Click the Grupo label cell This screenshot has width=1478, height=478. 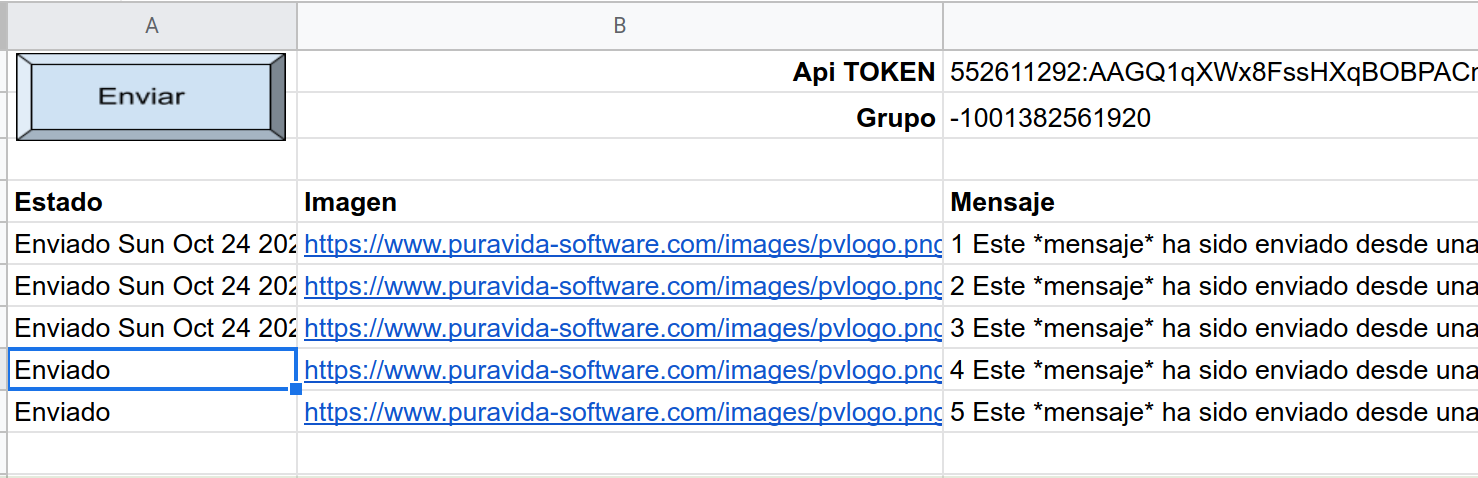pyautogui.click(x=895, y=118)
